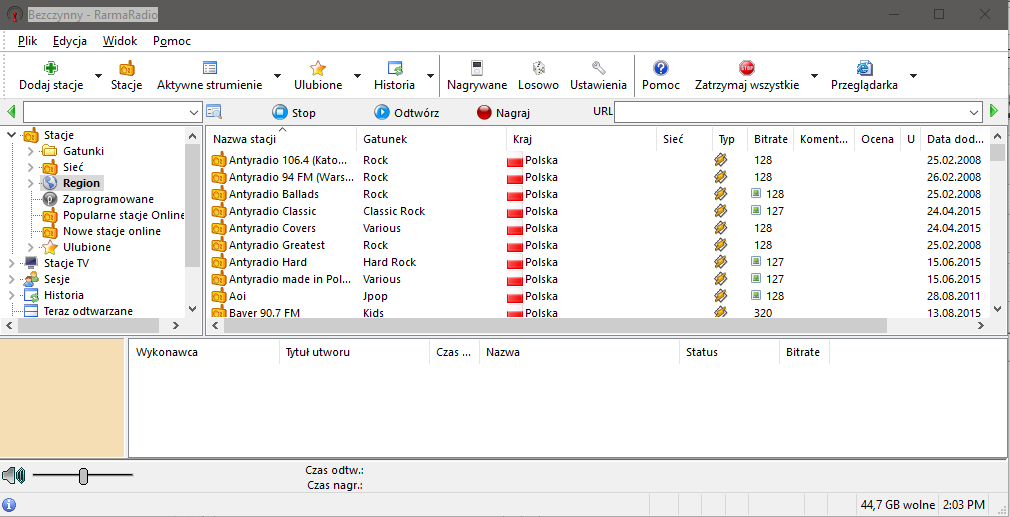The image size is (1010, 517).
Task: Select Zaprogramowane in the tree
Action: pos(108,200)
